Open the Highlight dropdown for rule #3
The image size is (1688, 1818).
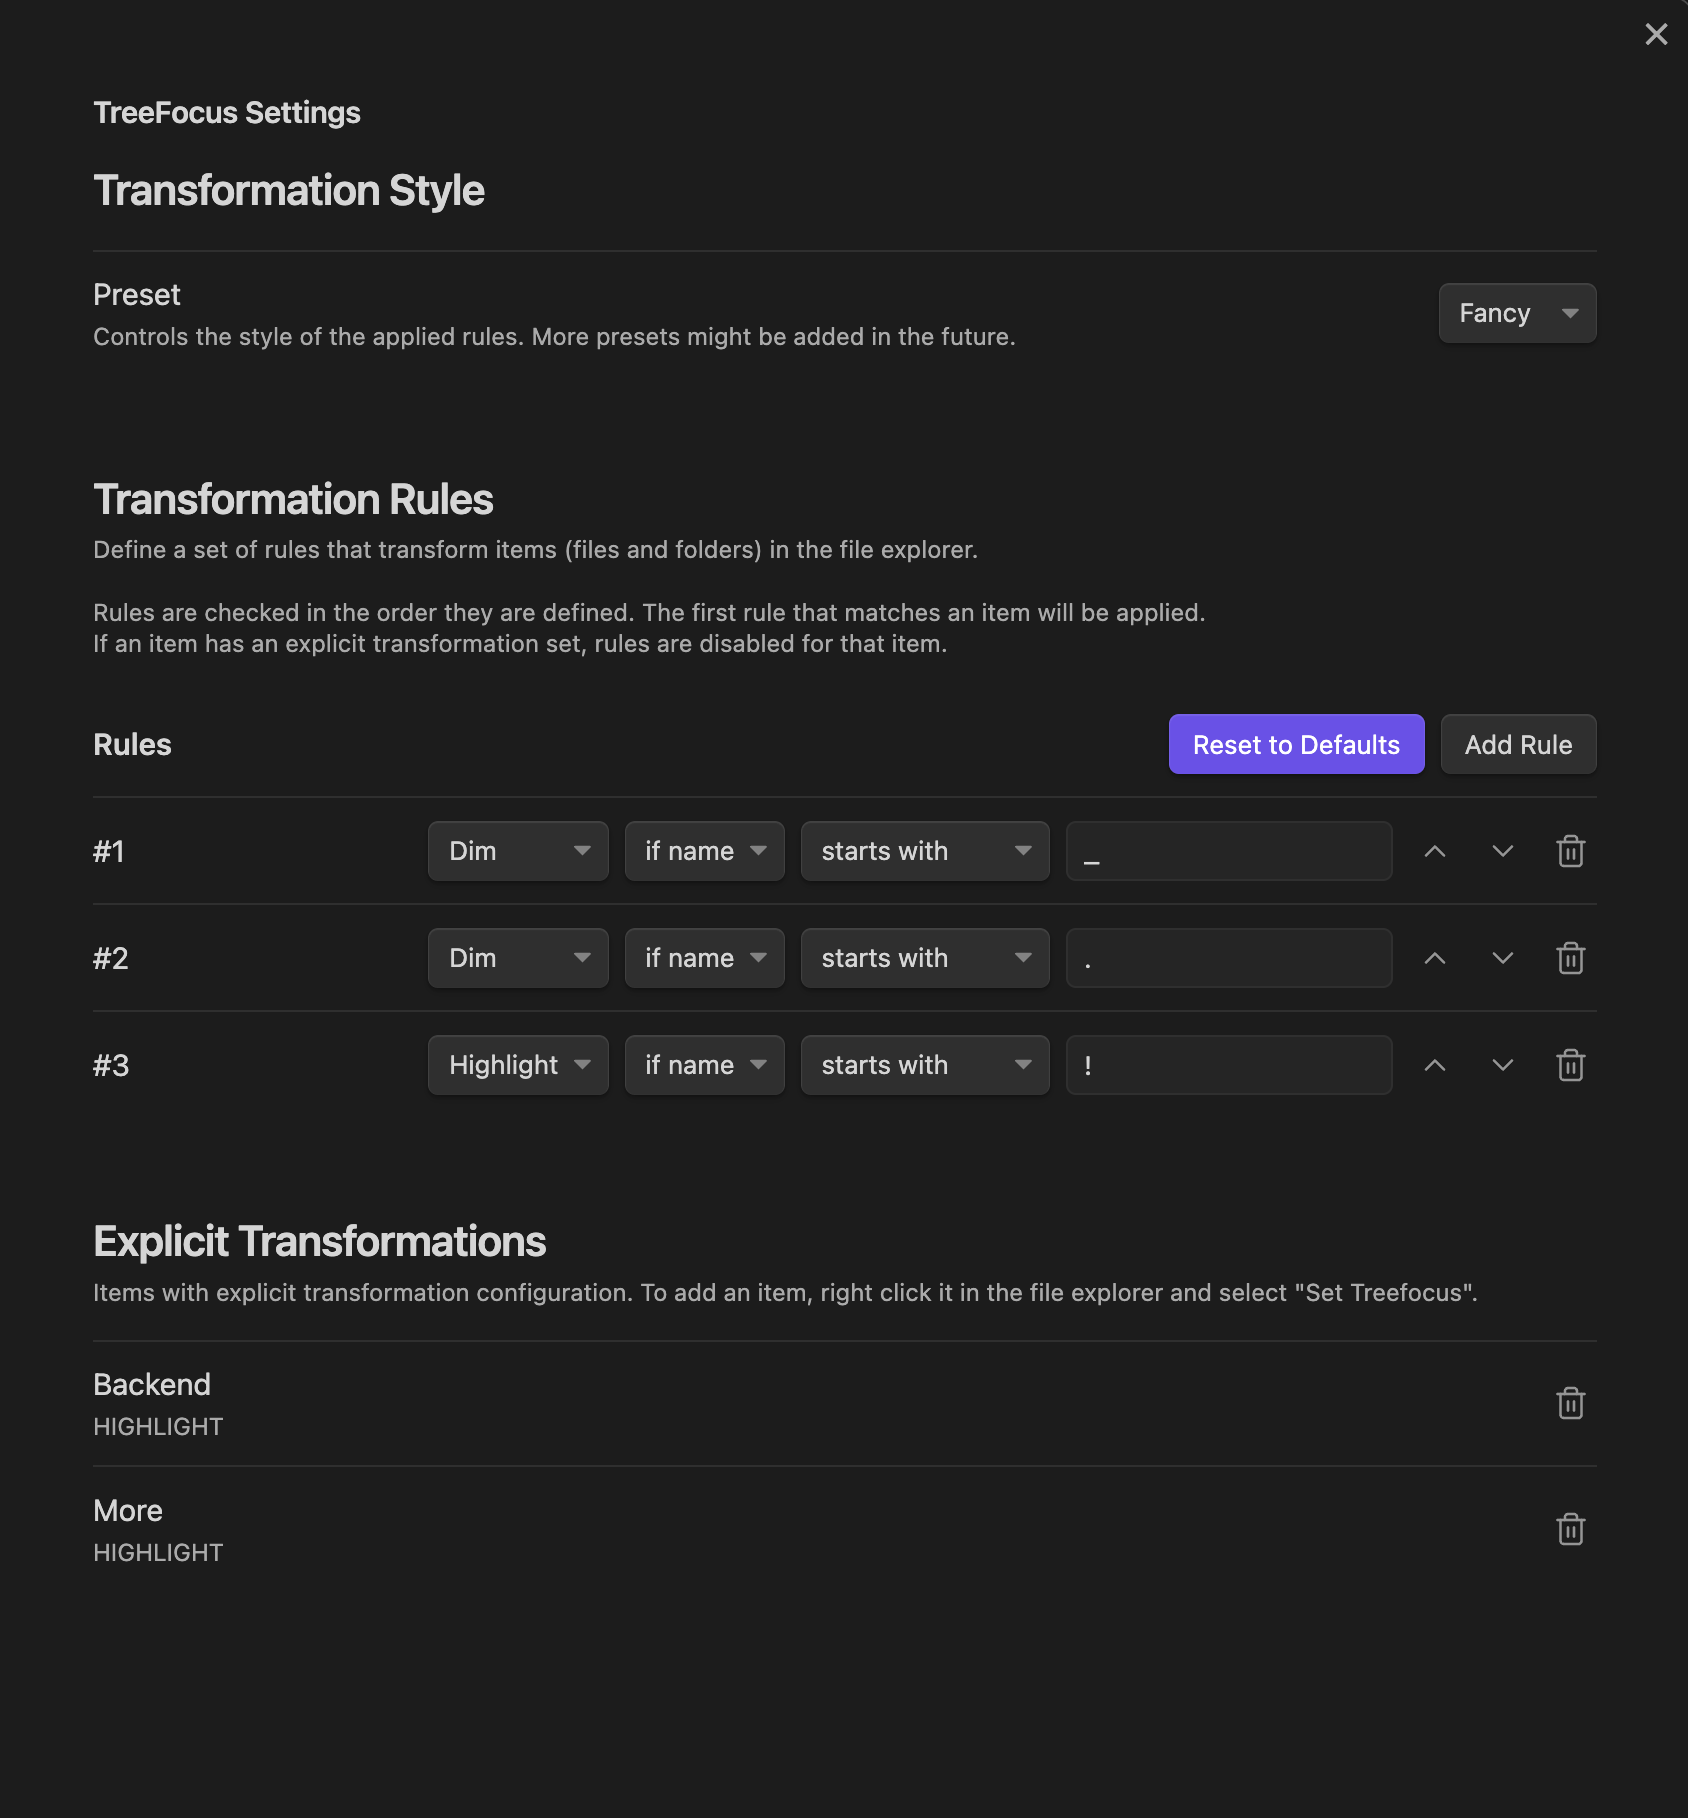[518, 1065]
